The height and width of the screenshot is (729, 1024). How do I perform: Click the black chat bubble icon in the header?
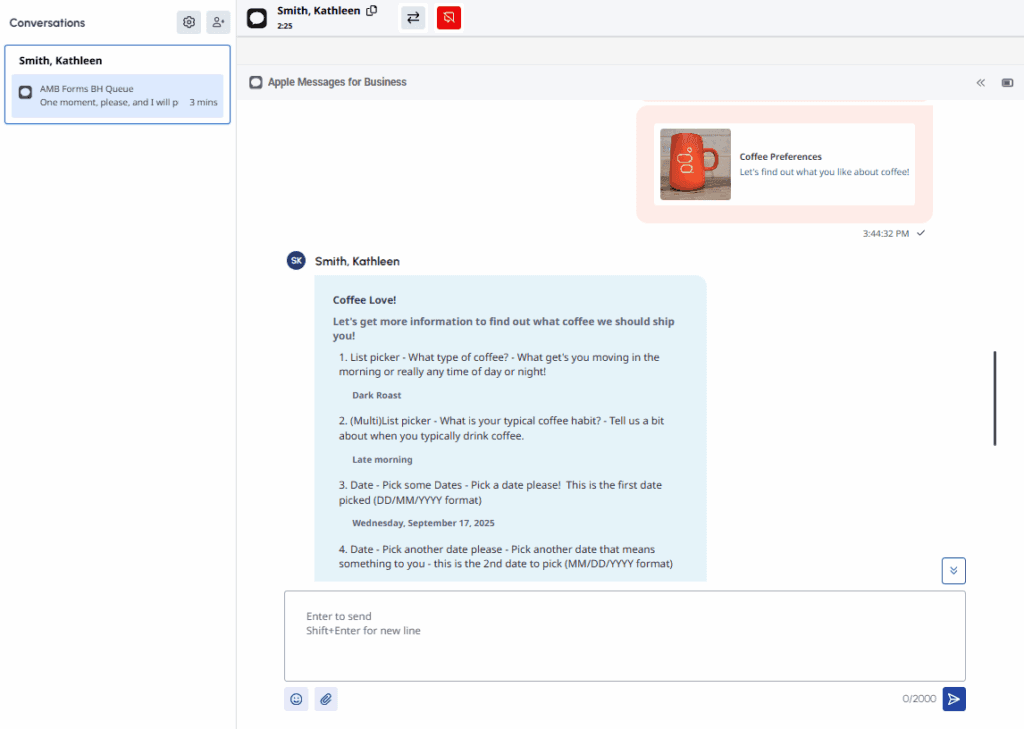tap(256, 17)
